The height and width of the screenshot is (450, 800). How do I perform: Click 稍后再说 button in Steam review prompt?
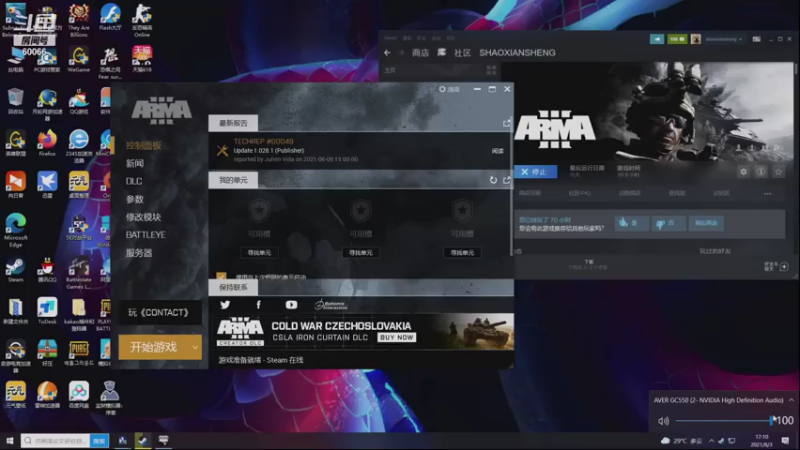706,223
